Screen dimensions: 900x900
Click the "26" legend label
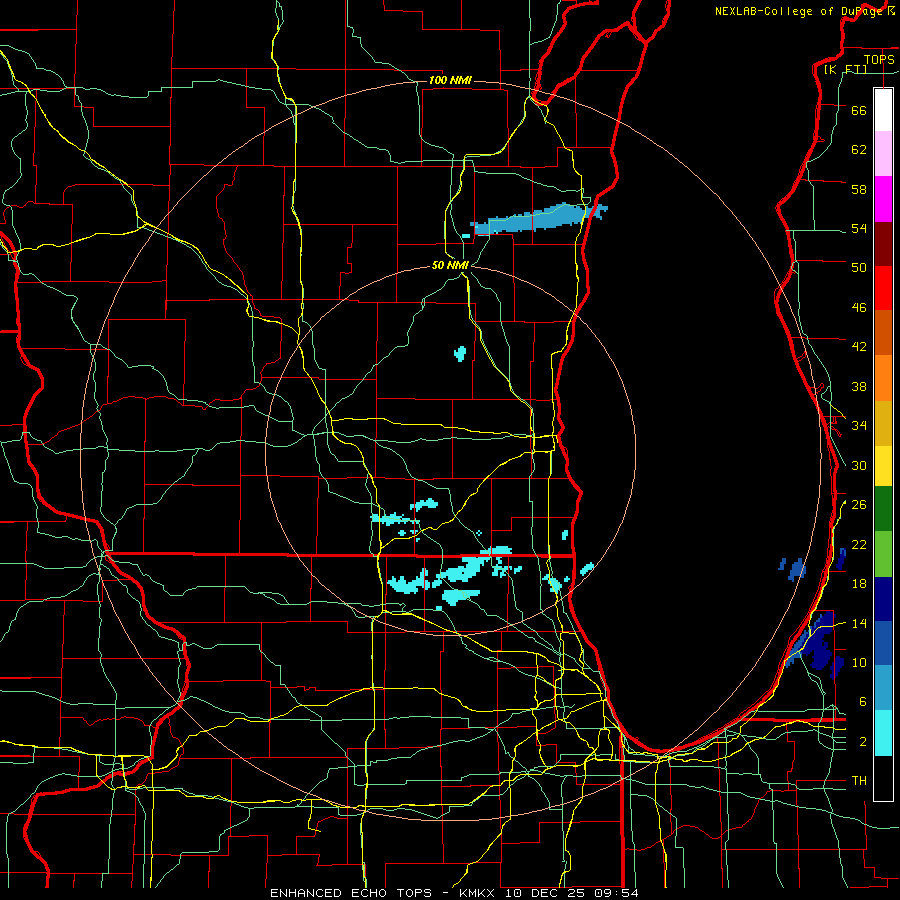(859, 505)
